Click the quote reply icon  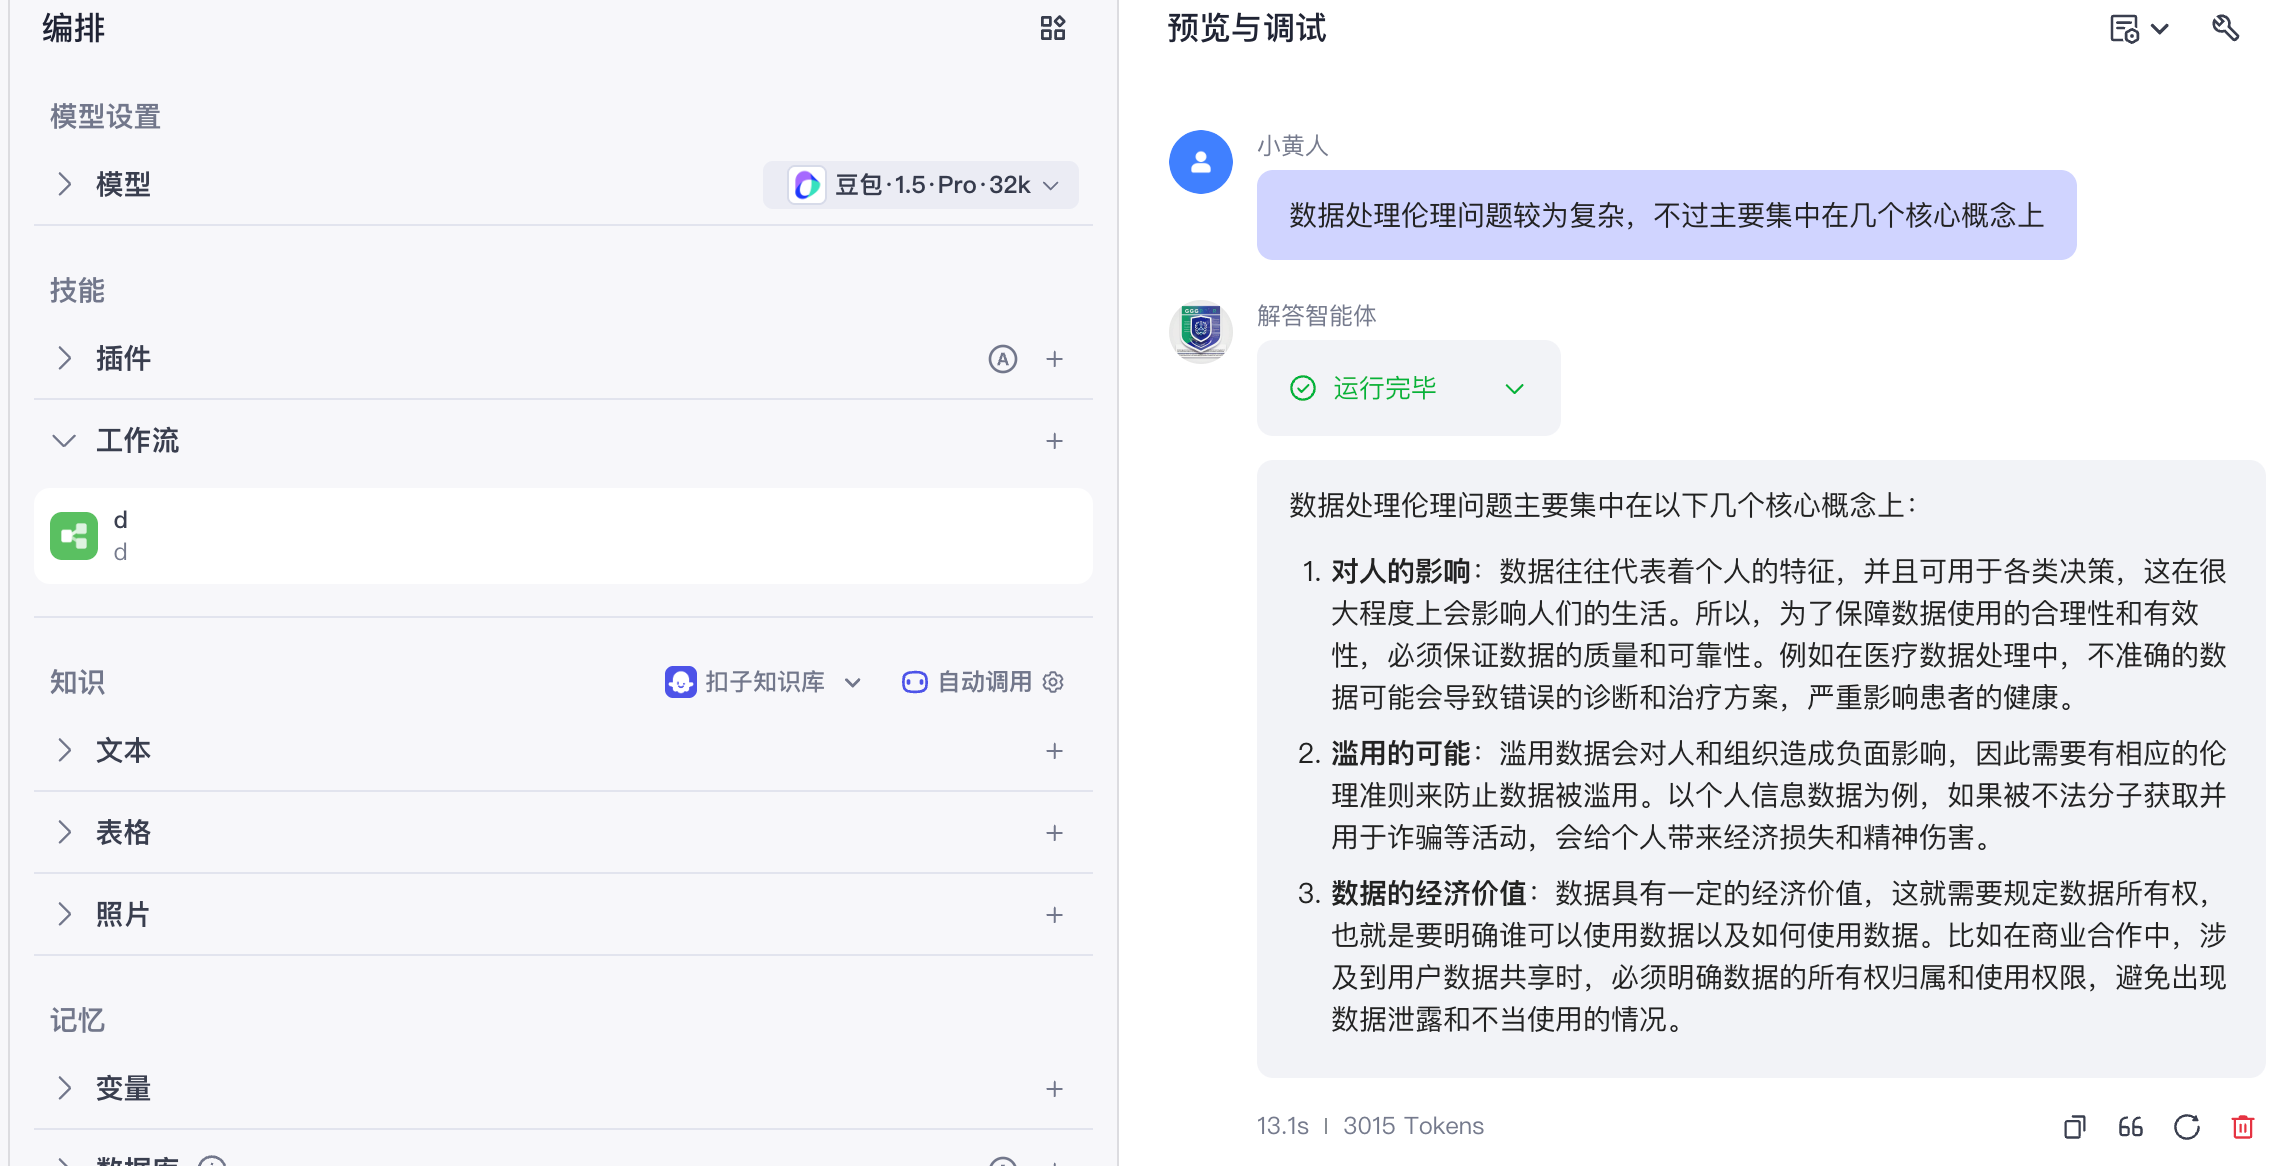point(2130,1127)
